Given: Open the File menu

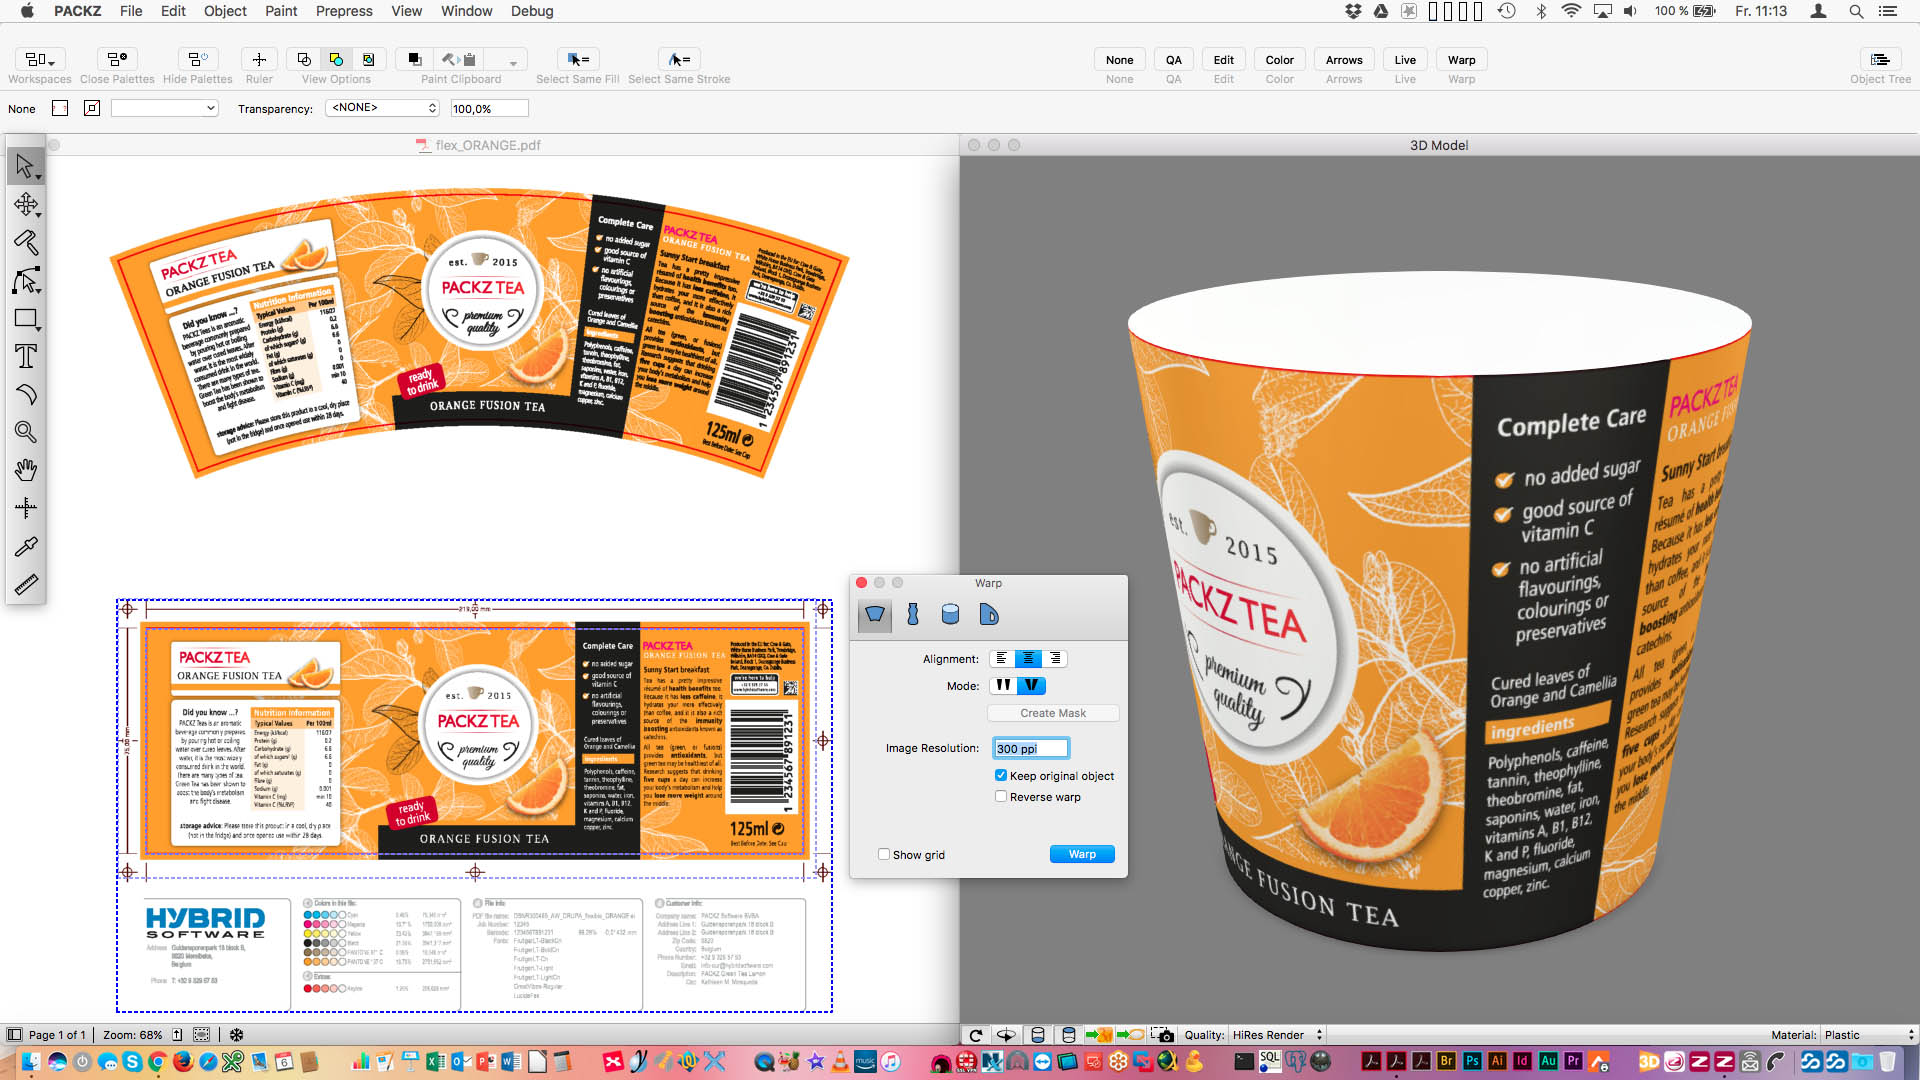Looking at the screenshot, I should click(131, 11).
